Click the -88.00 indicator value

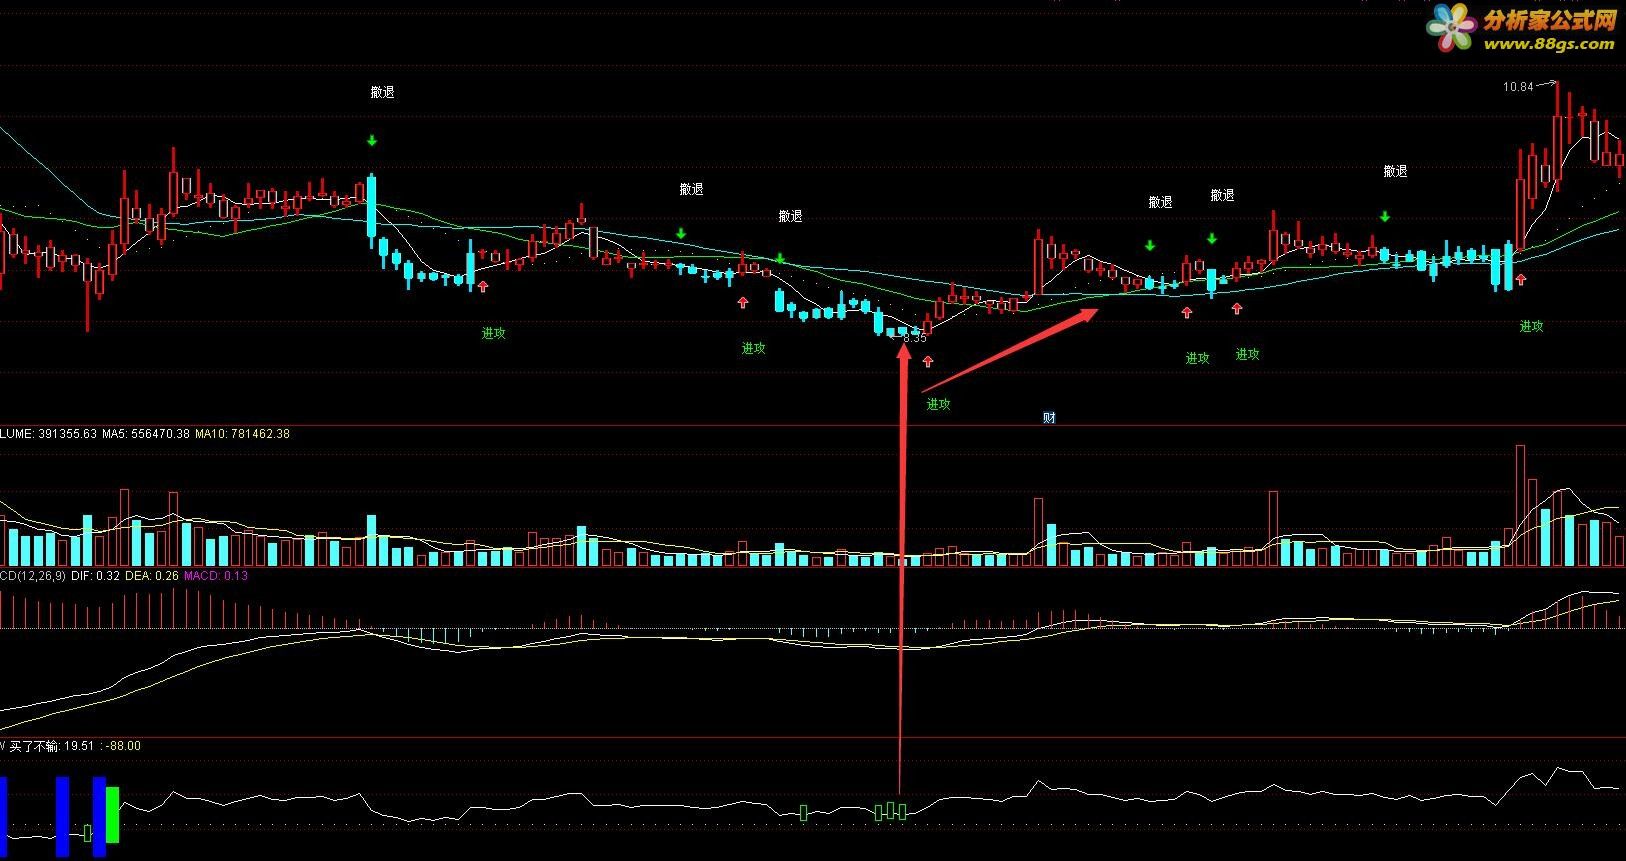(x=125, y=746)
